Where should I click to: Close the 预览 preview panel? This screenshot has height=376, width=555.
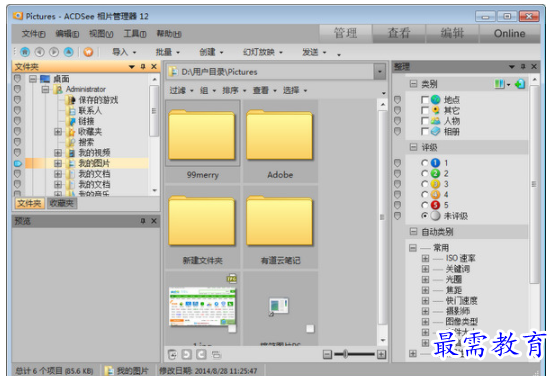(x=154, y=221)
